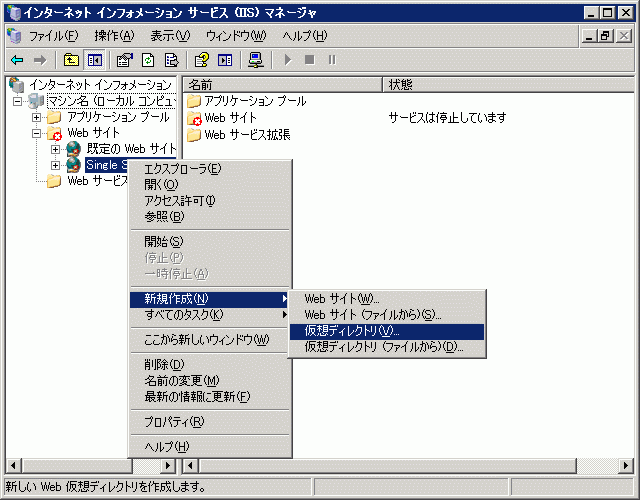Choose 開く(O) from context menu
640x500 pixels.
tap(210, 185)
